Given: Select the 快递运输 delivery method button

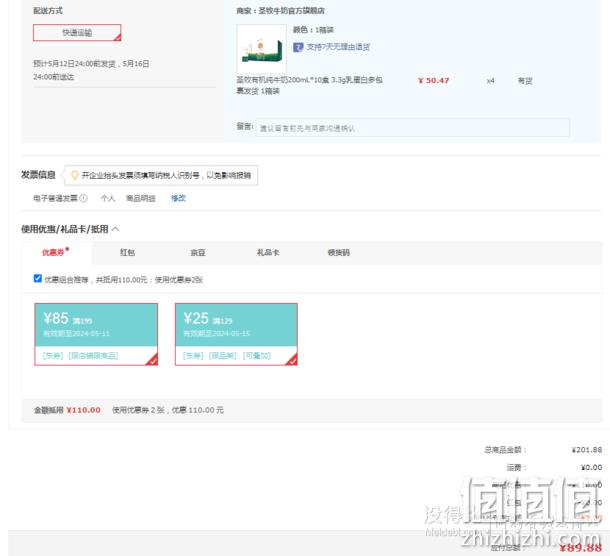Looking at the screenshot, I should (x=77, y=33).
